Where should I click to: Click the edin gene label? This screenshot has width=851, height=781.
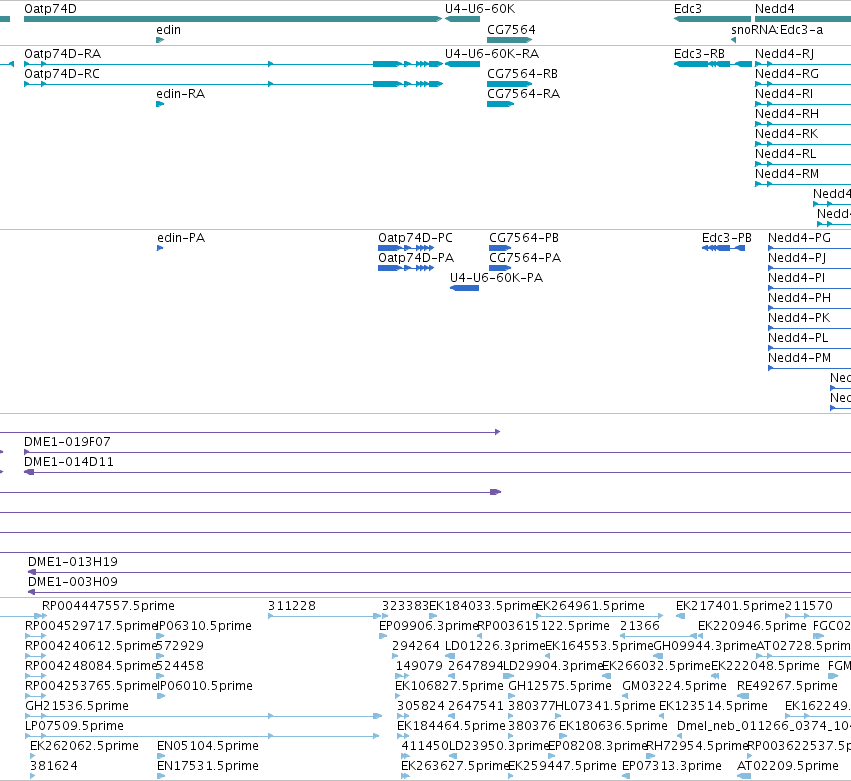click(x=168, y=30)
